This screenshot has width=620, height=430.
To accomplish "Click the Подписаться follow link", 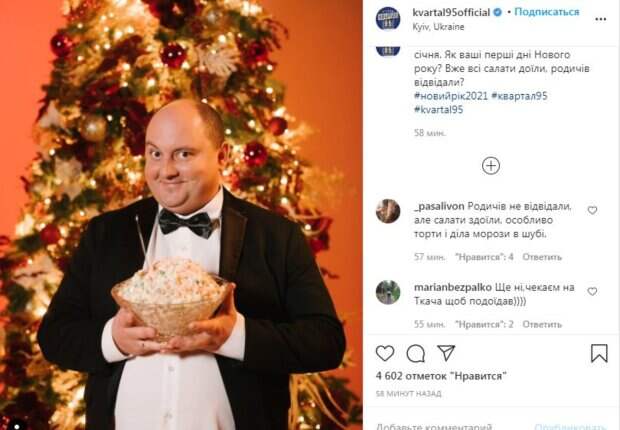I will pos(546,12).
